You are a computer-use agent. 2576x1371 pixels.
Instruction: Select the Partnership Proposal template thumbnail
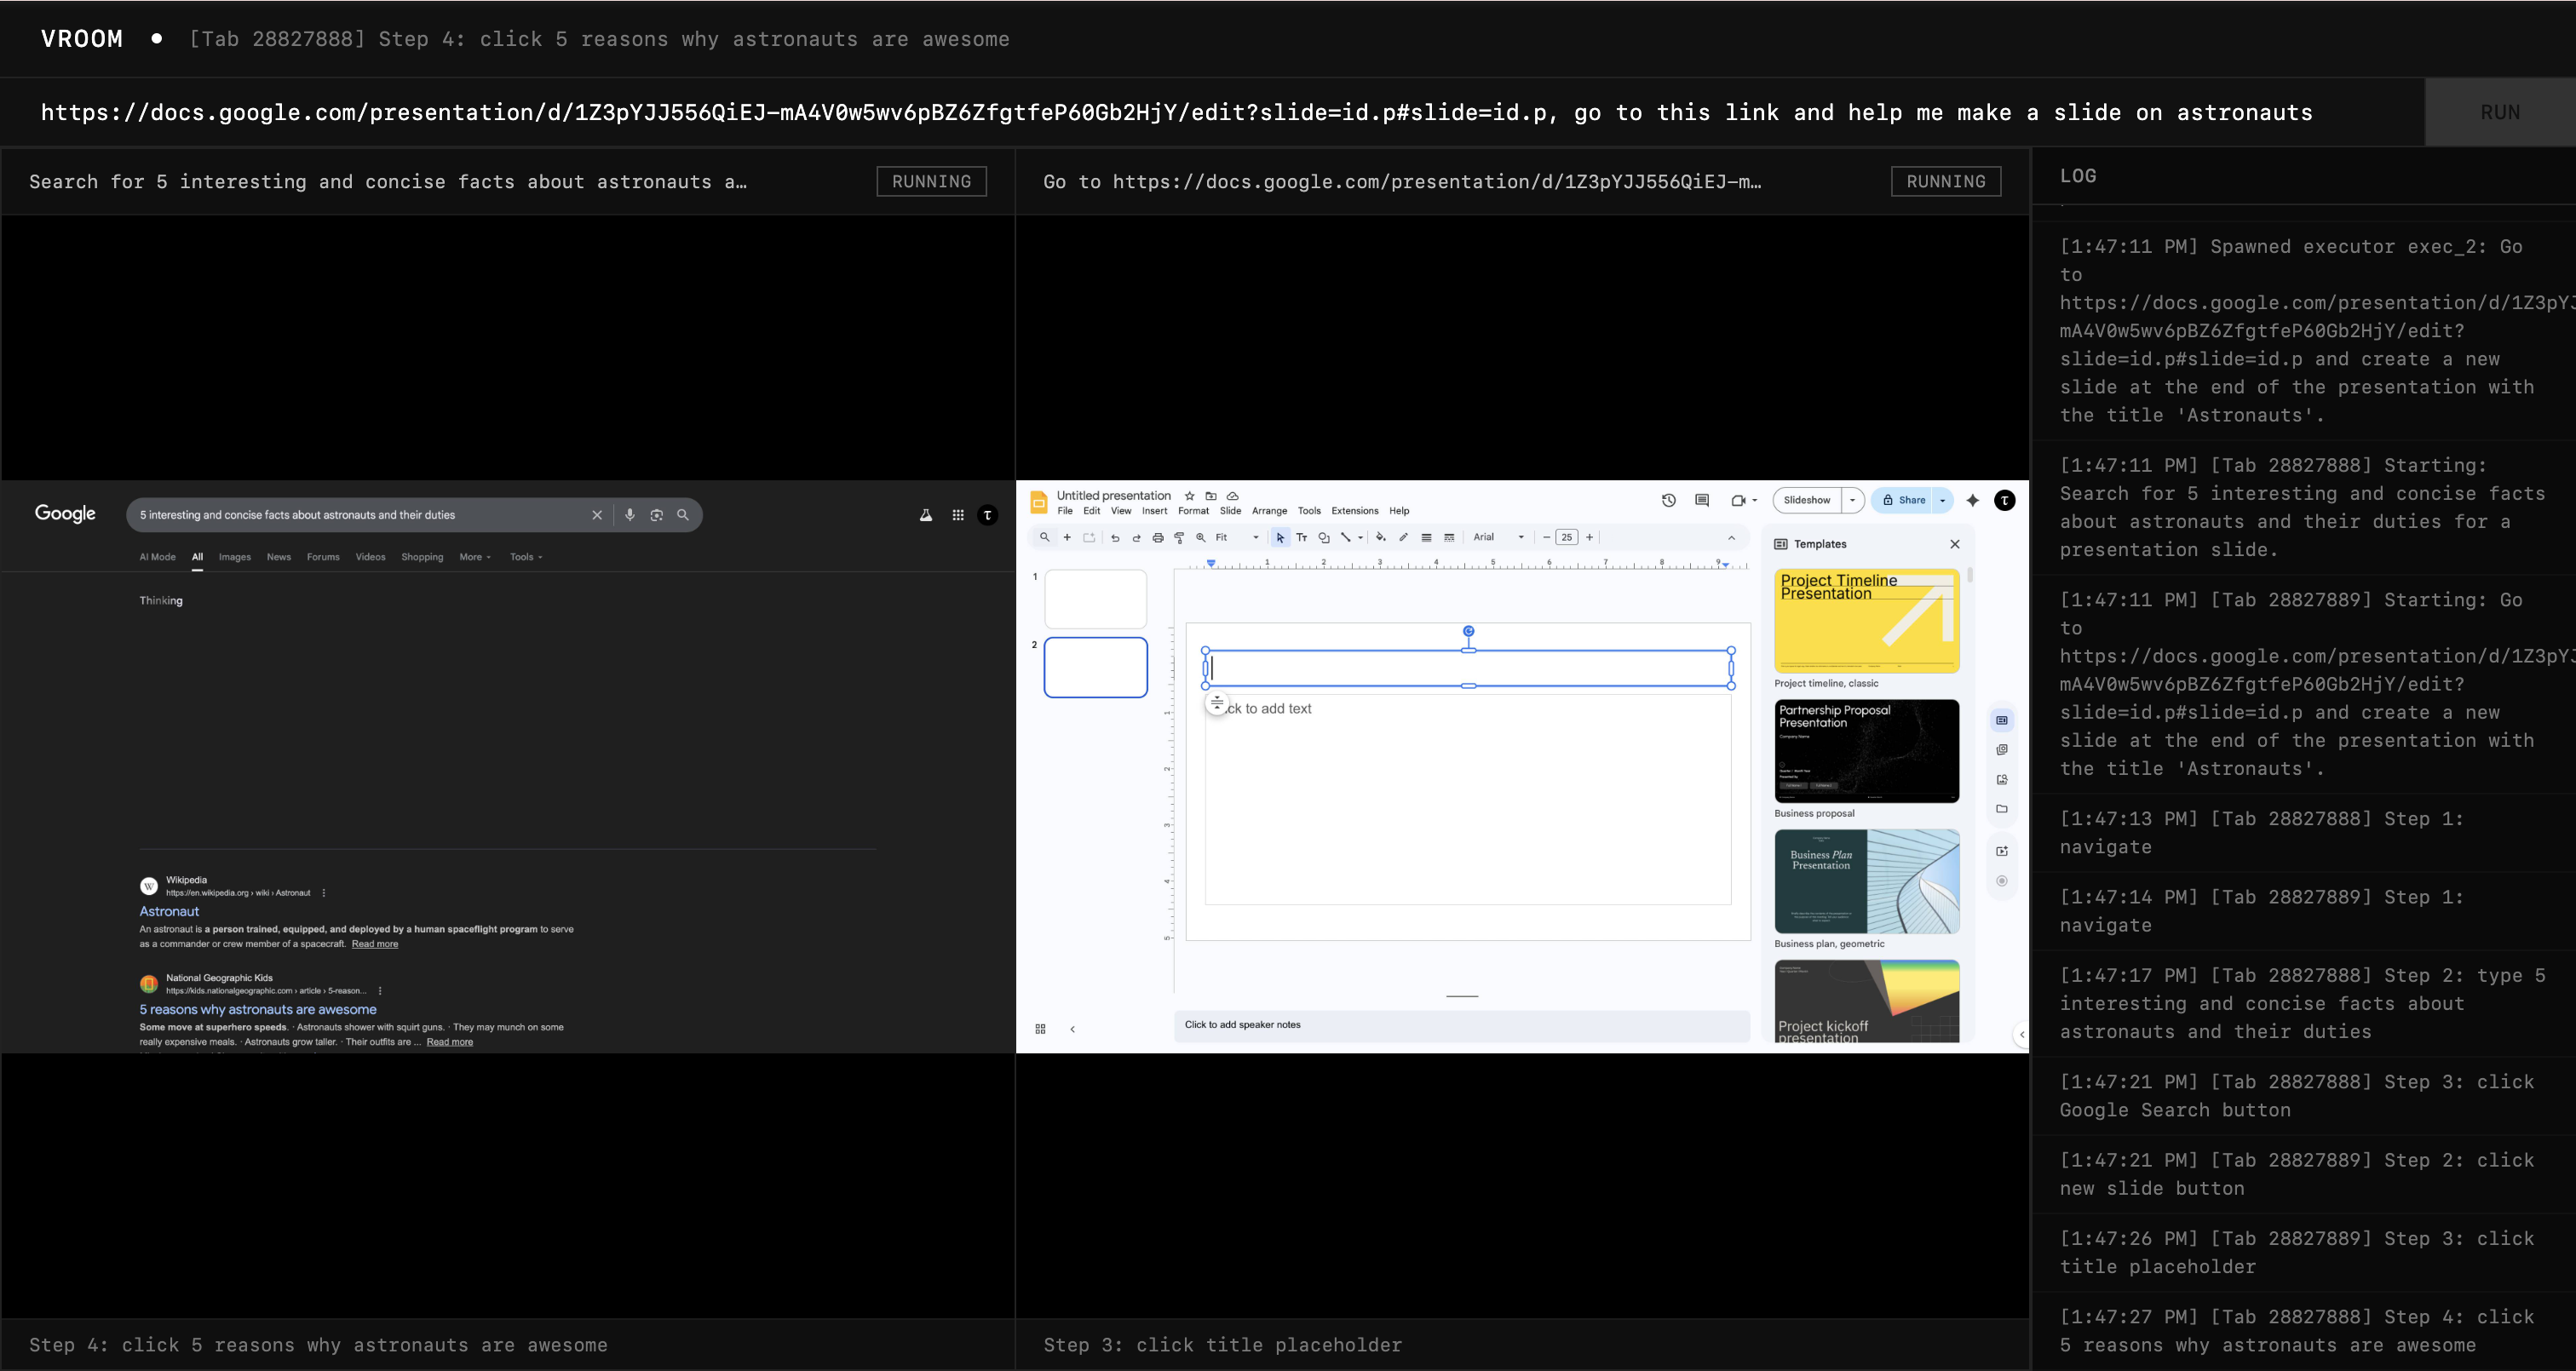(1867, 752)
